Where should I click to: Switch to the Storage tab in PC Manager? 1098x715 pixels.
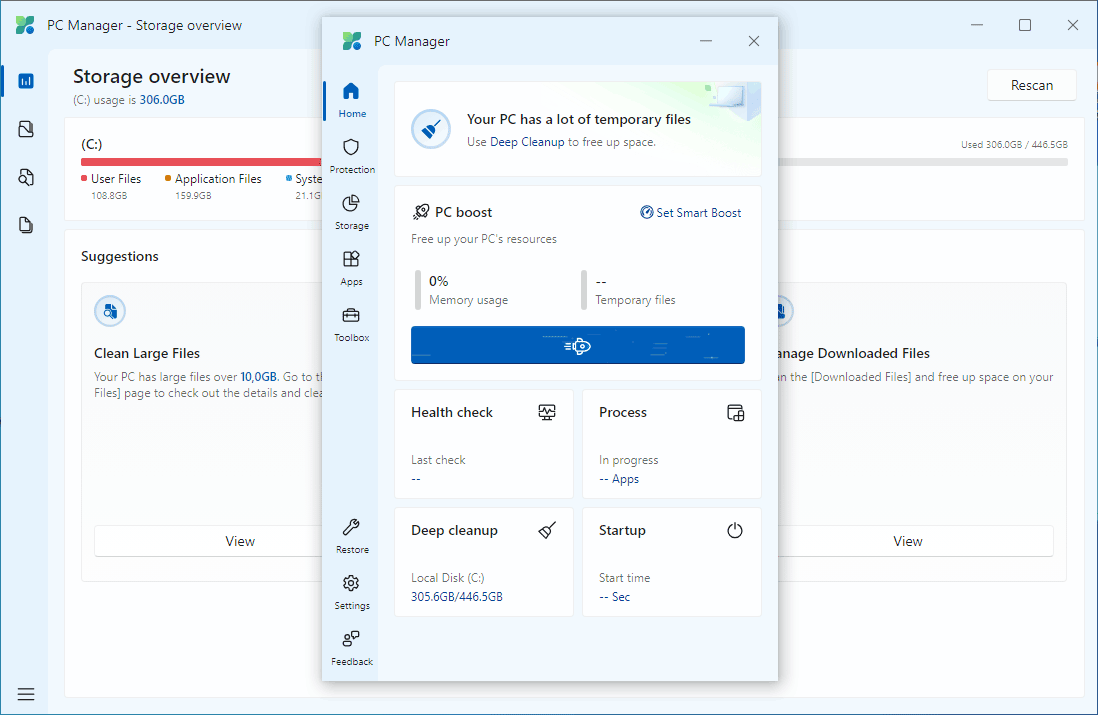(x=352, y=212)
